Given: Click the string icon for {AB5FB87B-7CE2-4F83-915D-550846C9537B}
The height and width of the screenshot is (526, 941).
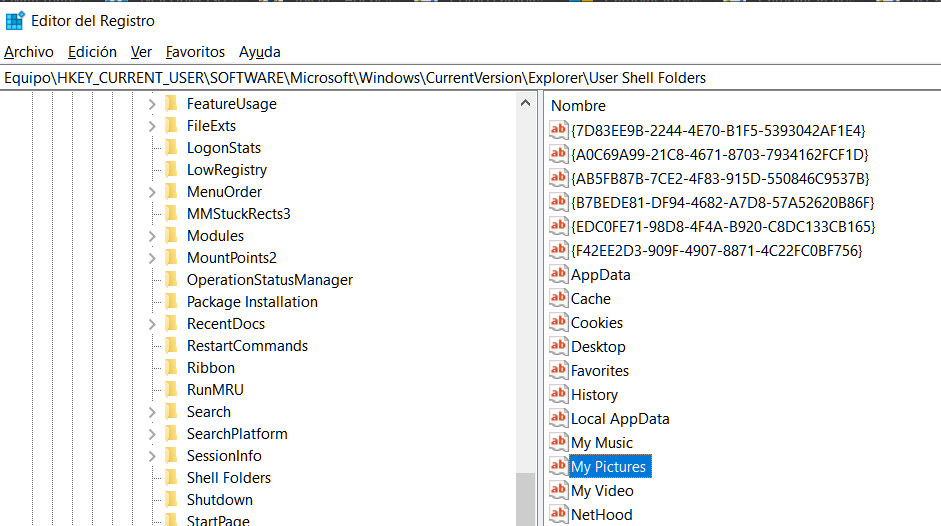Looking at the screenshot, I should (x=558, y=178).
